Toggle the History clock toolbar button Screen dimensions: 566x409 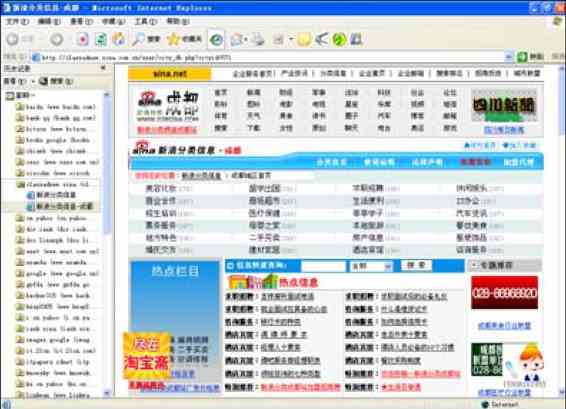(216, 40)
